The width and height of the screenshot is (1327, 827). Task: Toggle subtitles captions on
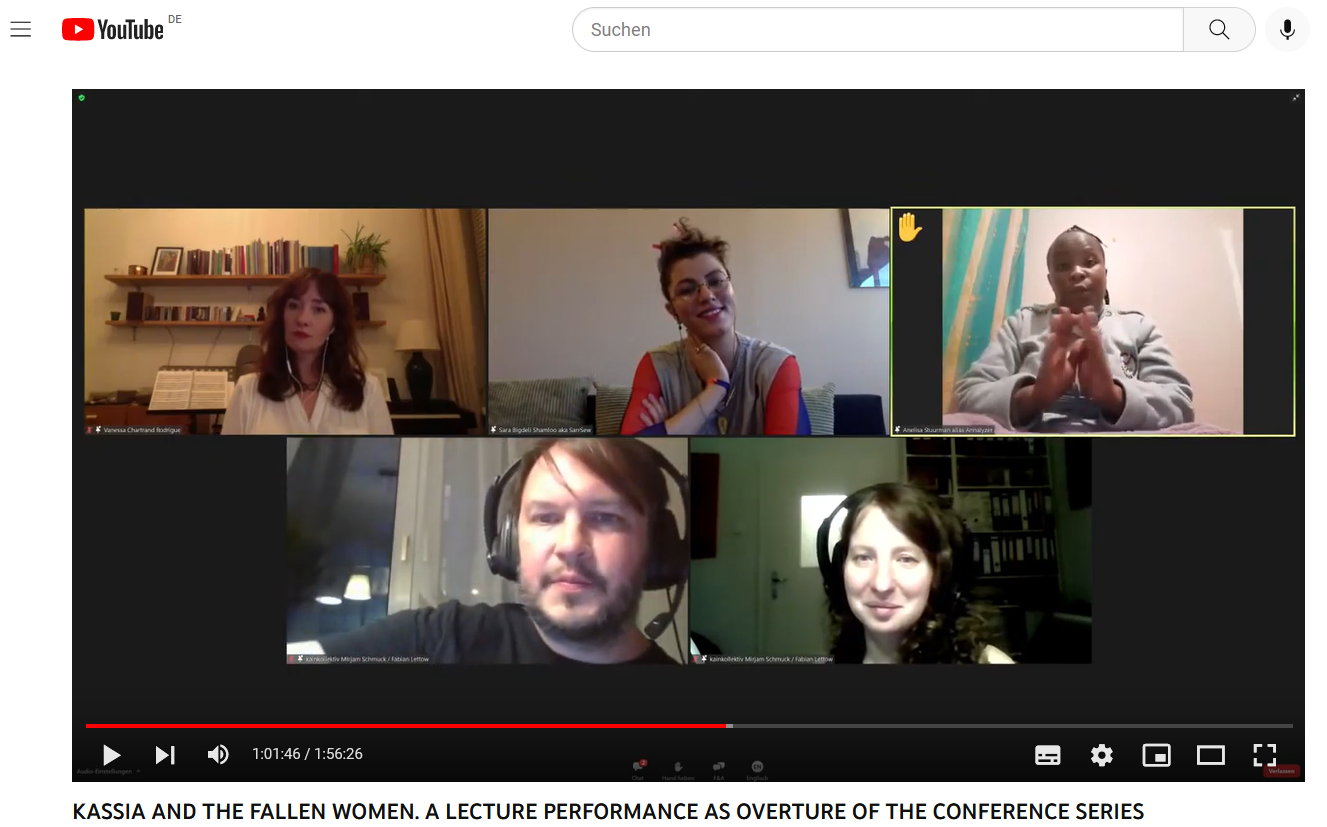[x=1048, y=755]
